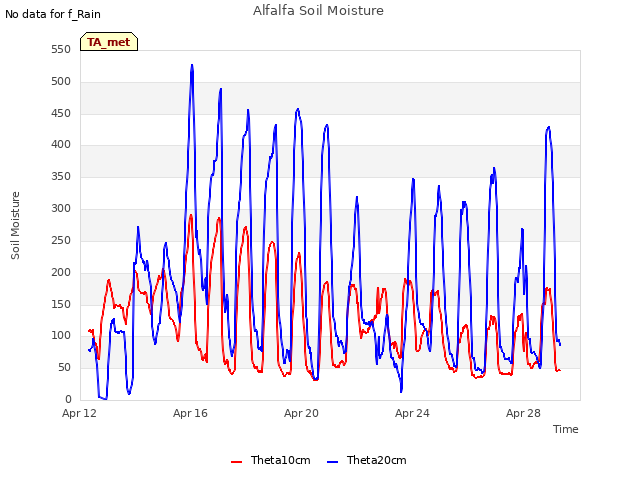Click the highest red Theta10cm peak near Apr 16
The width and height of the screenshot is (640, 480).
(191, 215)
